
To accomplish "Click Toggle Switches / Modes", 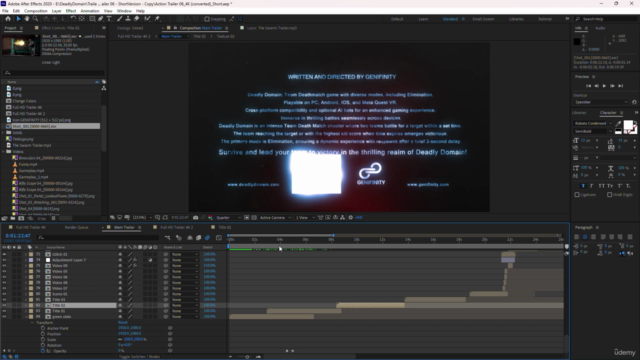I will 140,357.
